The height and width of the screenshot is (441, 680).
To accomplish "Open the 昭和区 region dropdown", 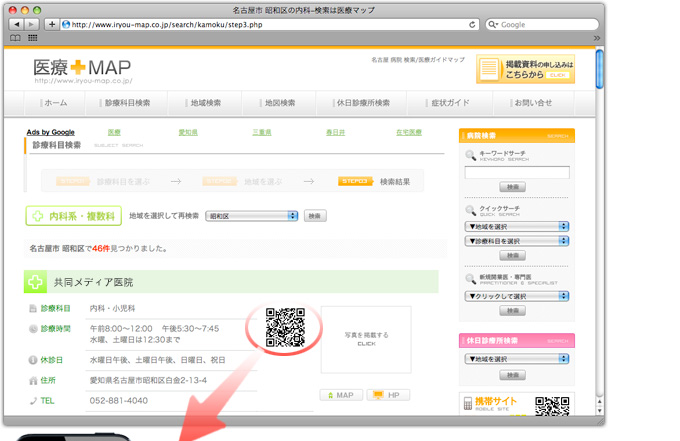I will click(x=252, y=216).
